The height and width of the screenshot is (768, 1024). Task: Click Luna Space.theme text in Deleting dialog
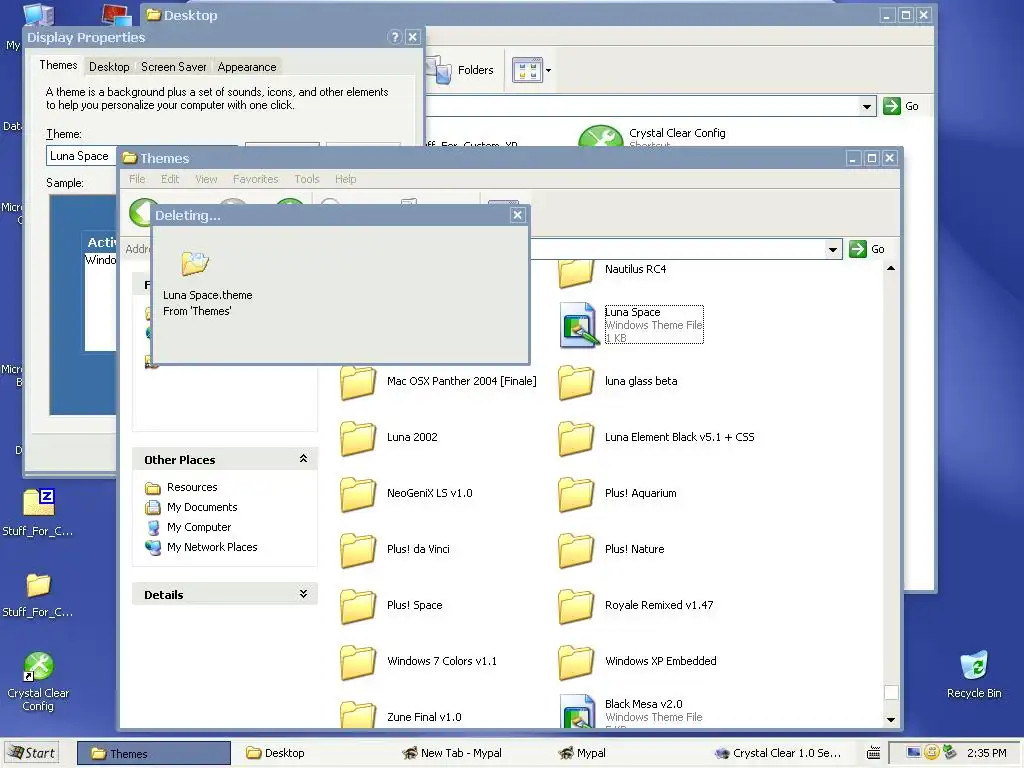coord(208,295)
